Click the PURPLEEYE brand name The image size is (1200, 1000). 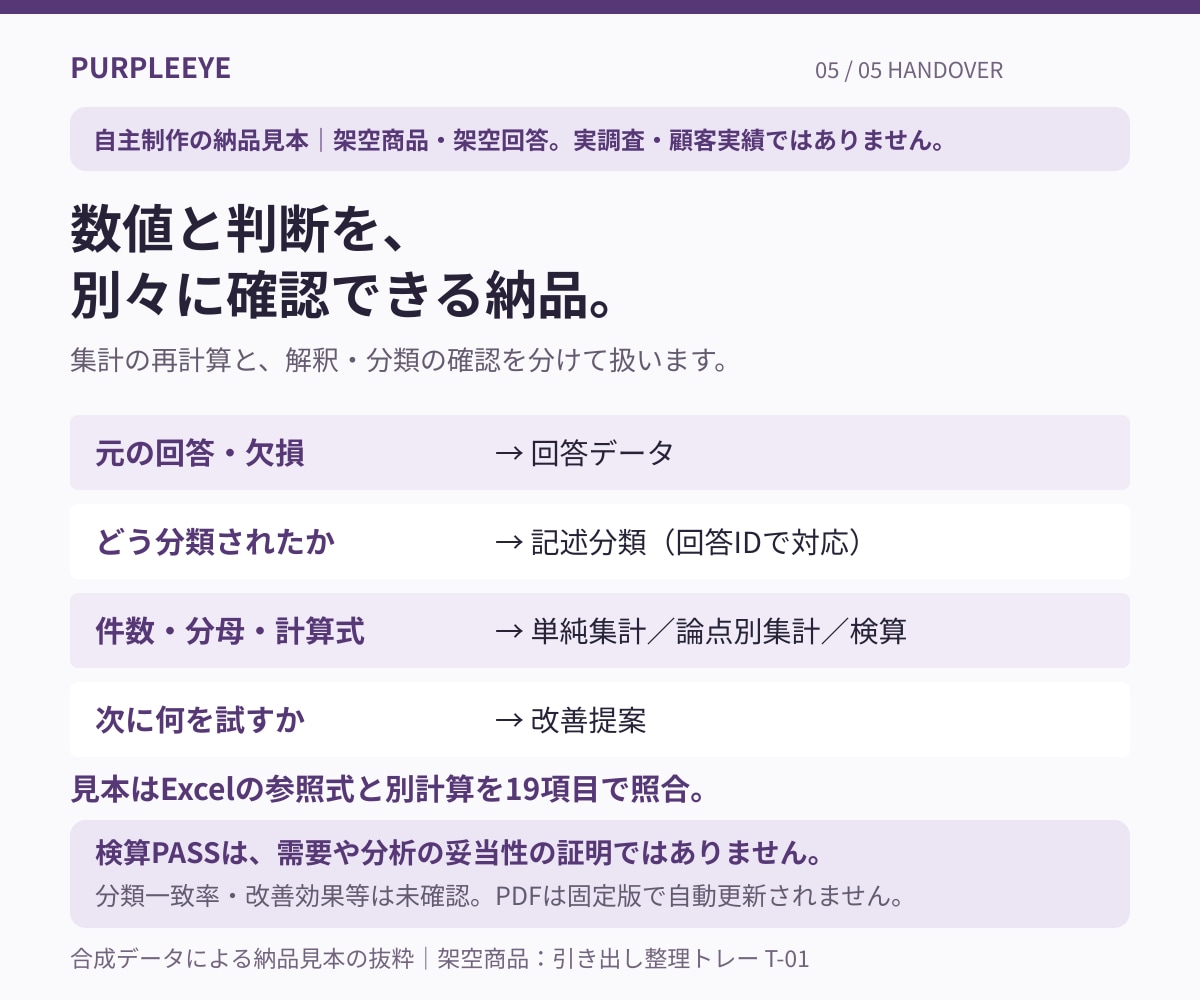point(151,68)
